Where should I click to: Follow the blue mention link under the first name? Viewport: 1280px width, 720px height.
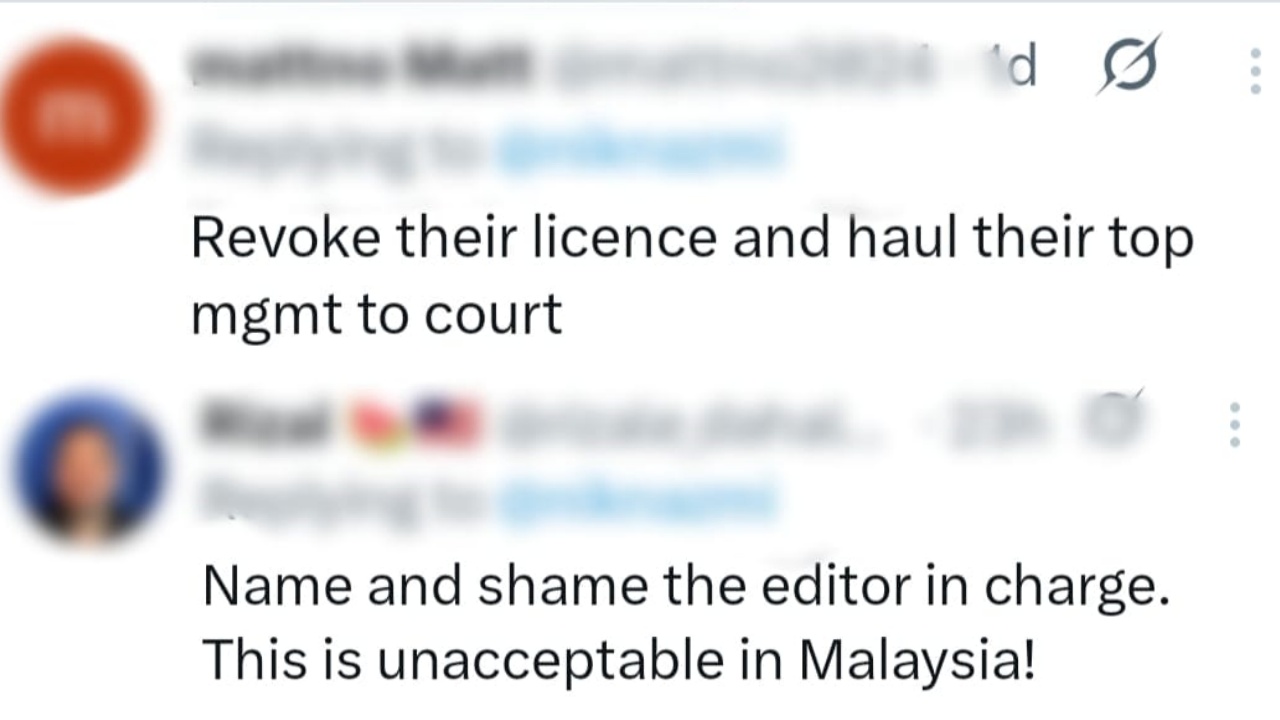642,148
